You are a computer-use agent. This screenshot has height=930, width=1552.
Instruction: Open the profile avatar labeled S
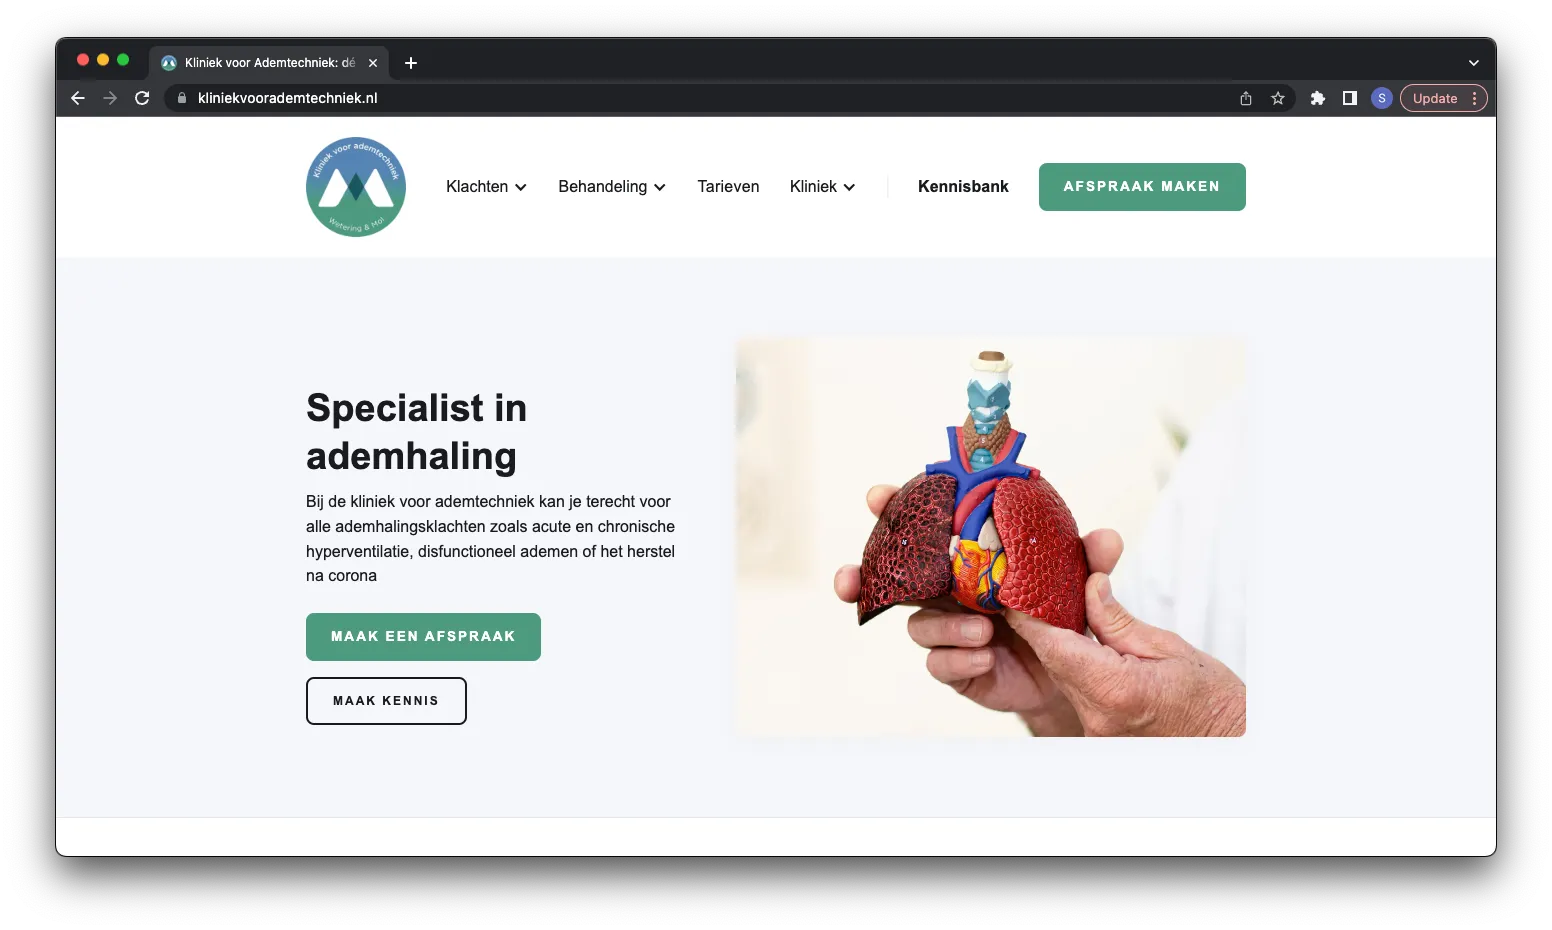[x=1382, y=98]
